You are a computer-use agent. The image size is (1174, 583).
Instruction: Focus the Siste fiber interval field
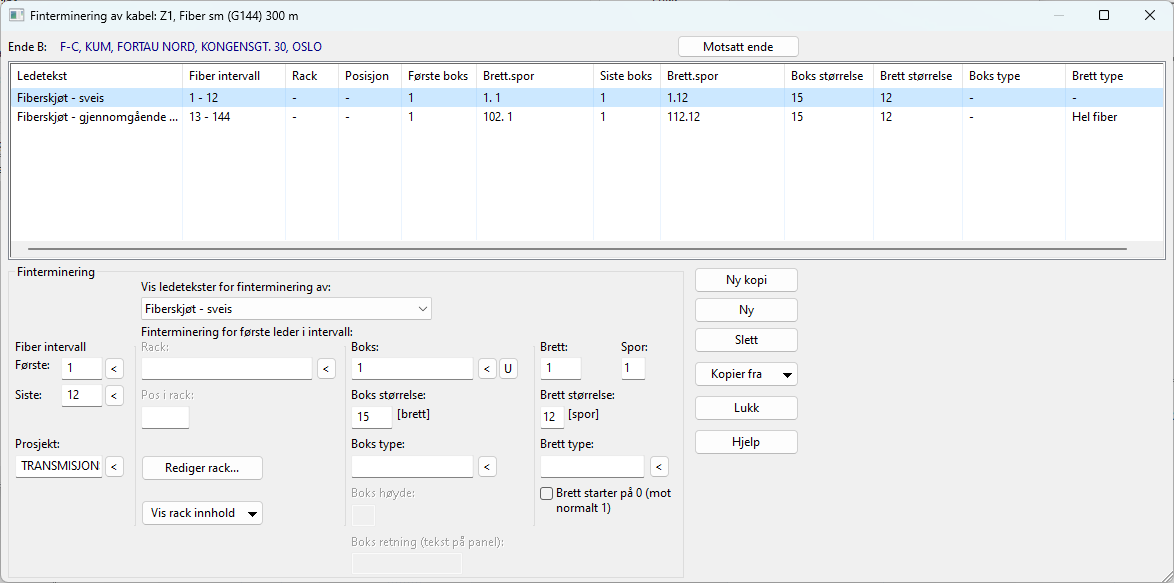(x=82, y=395)
